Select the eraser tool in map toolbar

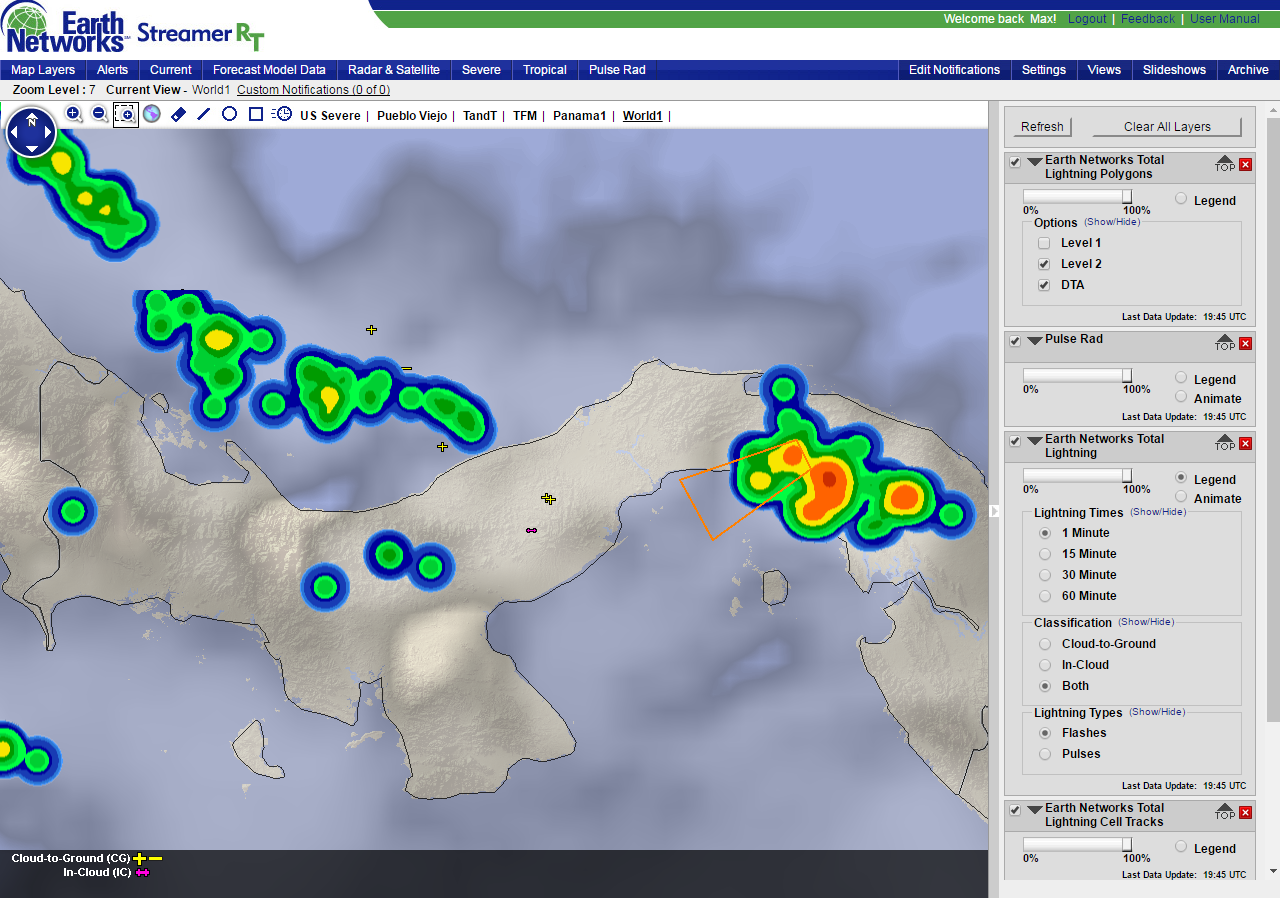tap(178, 114)
